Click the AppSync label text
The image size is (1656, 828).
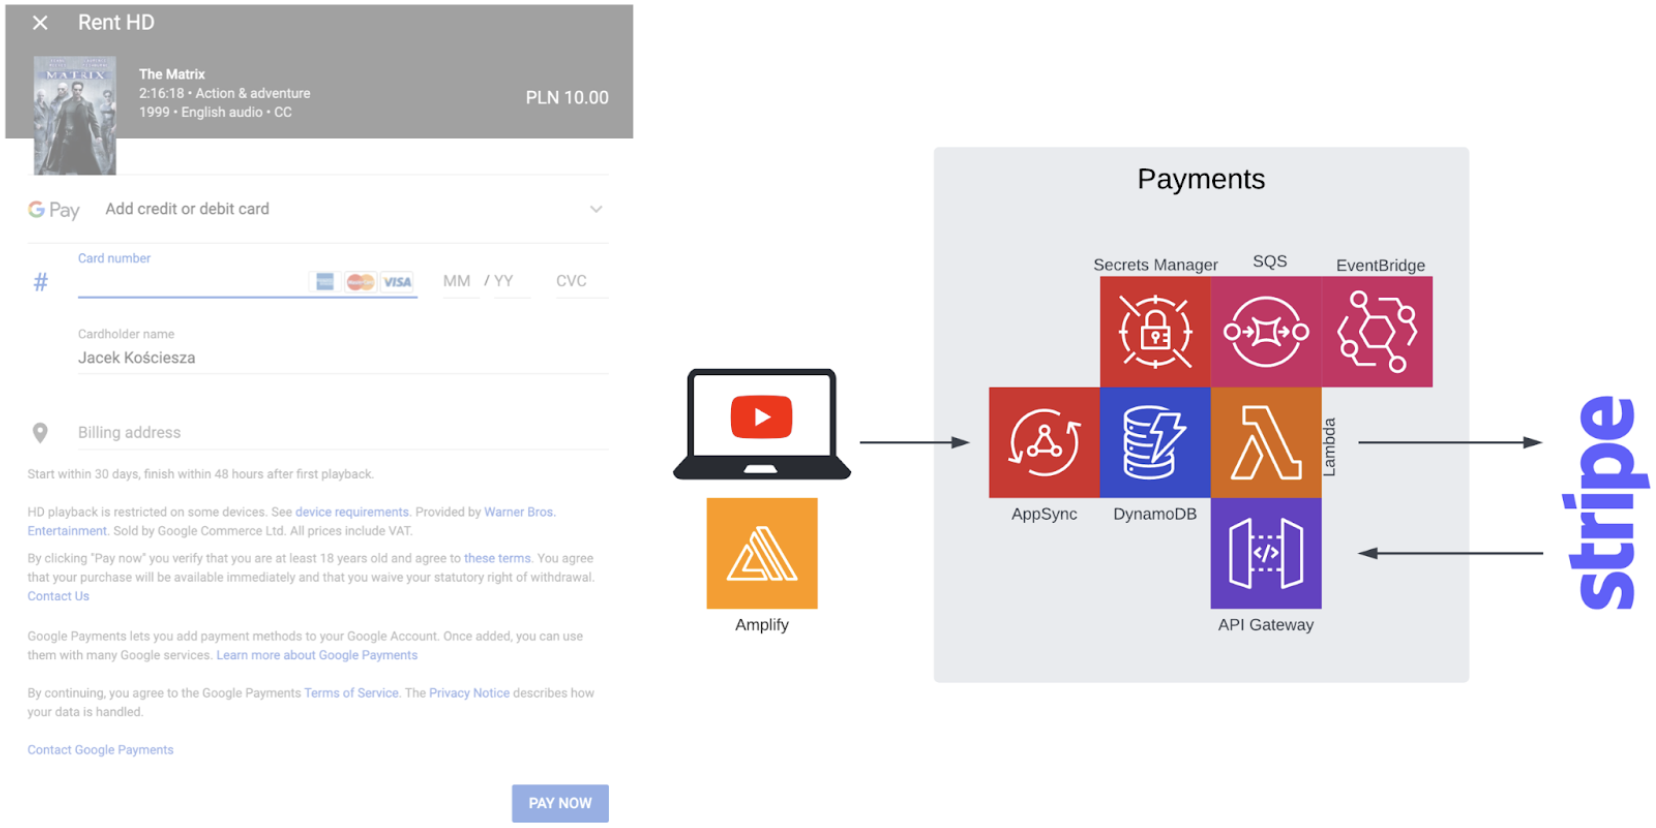coord(1044,514)
